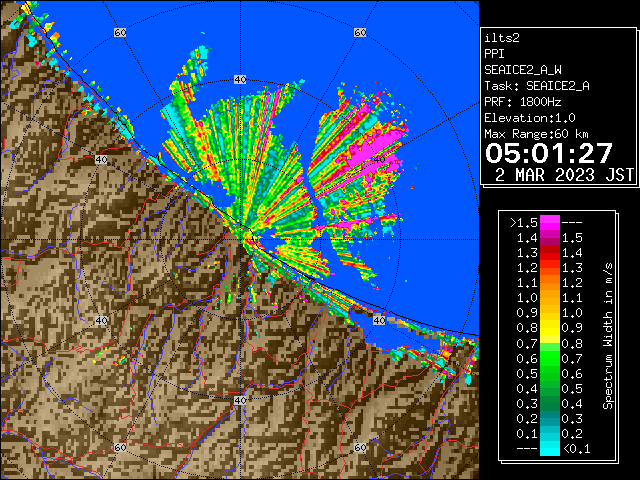Click the PPI scan type label

pos(494,54)
